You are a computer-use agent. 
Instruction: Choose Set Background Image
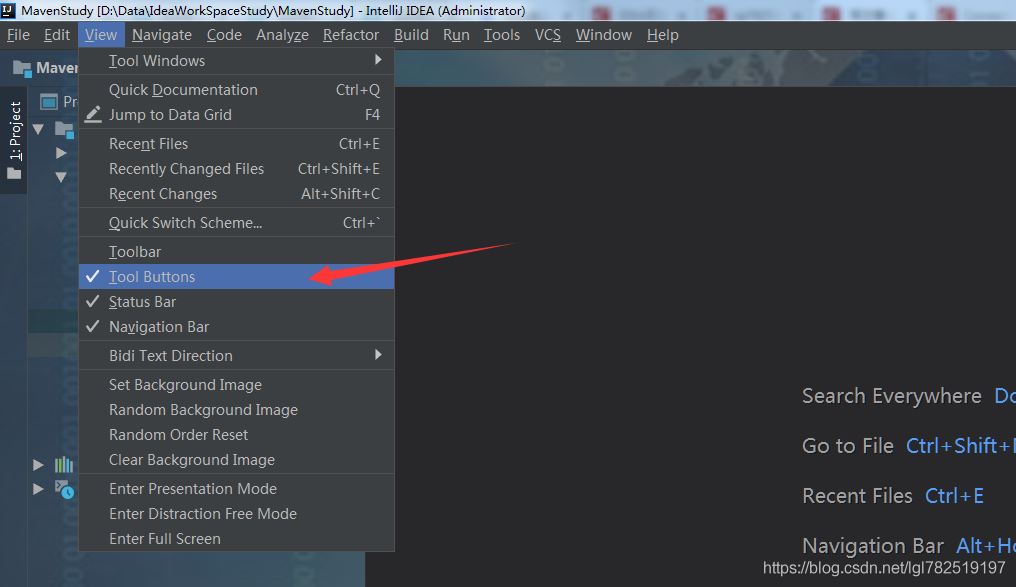[x=237, y=385]
